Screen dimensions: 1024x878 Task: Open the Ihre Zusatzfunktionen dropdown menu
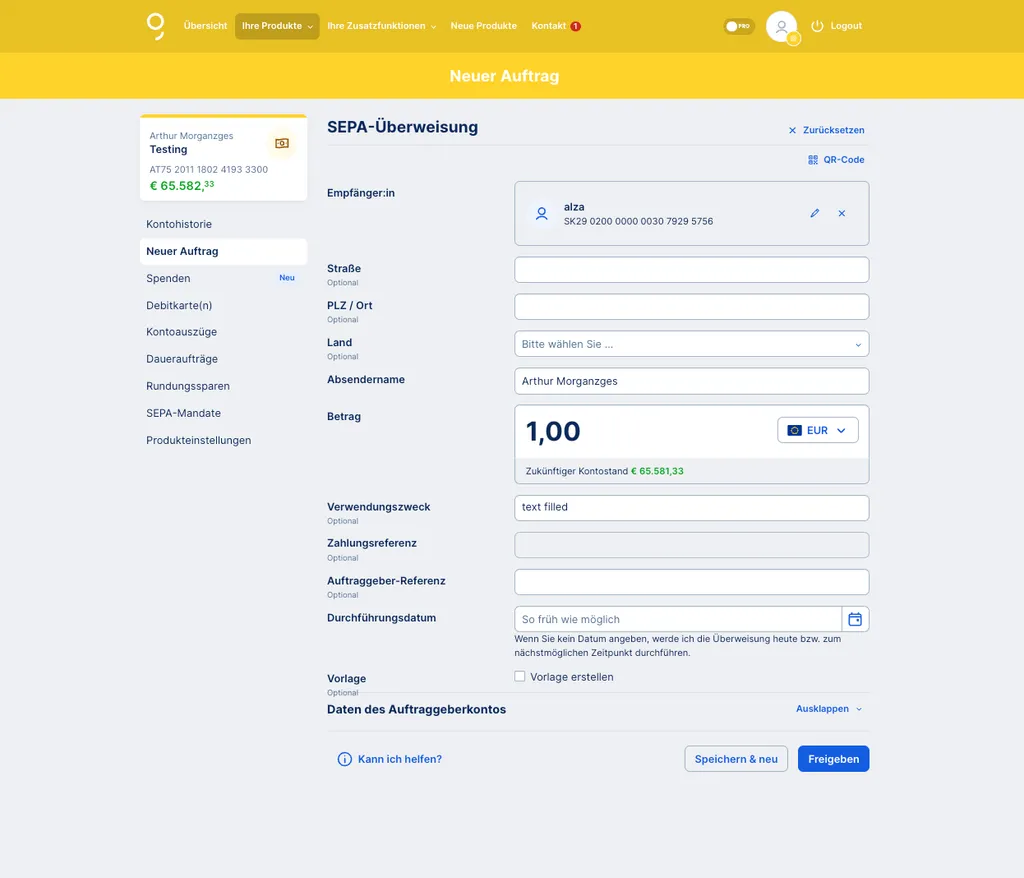pyautogui.click(x=381, y=26)
